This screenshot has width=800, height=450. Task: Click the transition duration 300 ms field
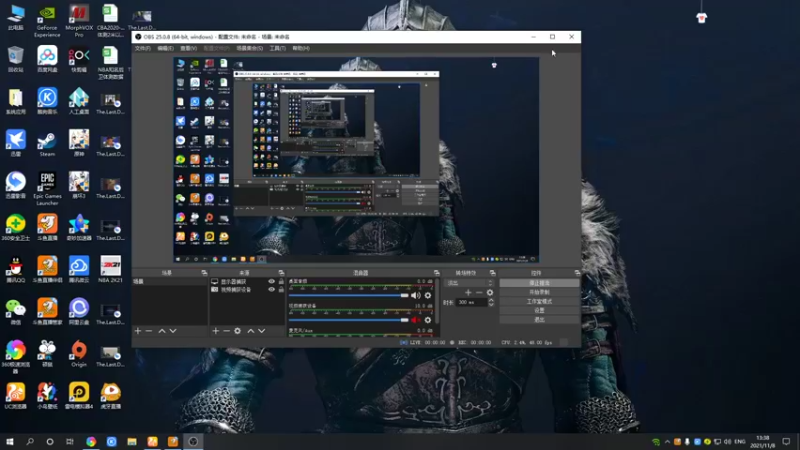pyautogui.click(x=471, y=302)
